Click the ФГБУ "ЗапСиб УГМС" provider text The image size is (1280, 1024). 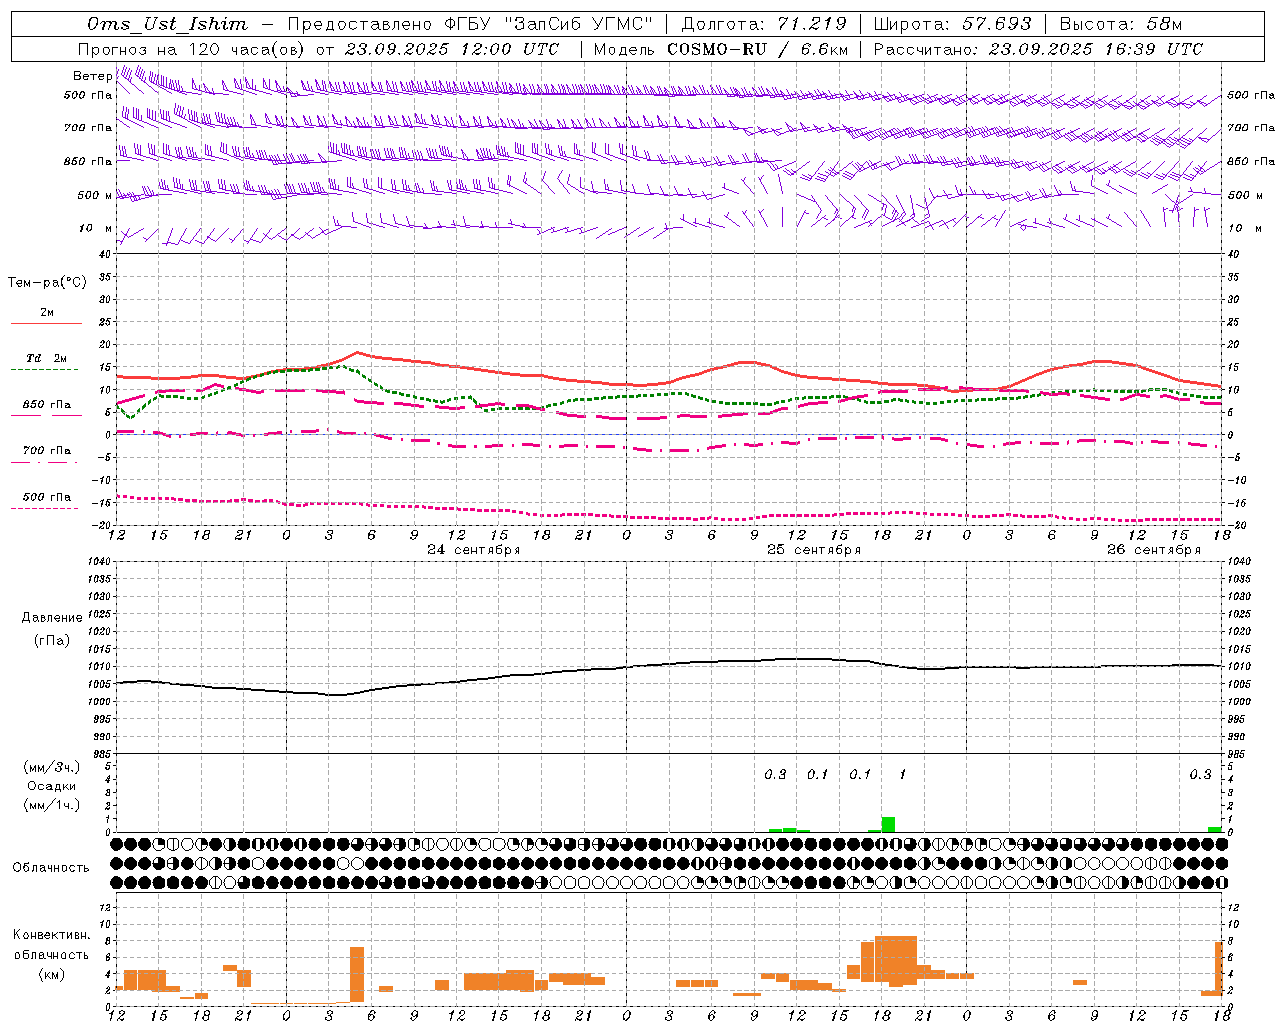coord(547,24)
